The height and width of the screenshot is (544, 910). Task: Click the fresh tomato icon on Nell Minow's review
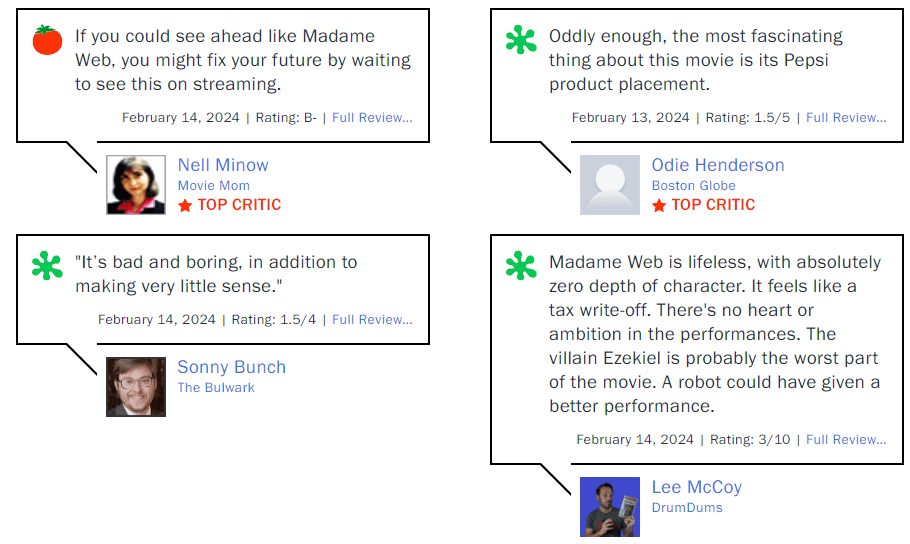(x=47, y=40)
